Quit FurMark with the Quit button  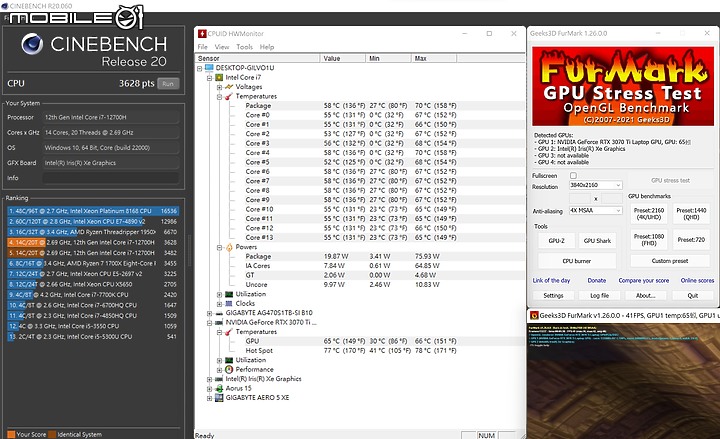pos(692,296)
